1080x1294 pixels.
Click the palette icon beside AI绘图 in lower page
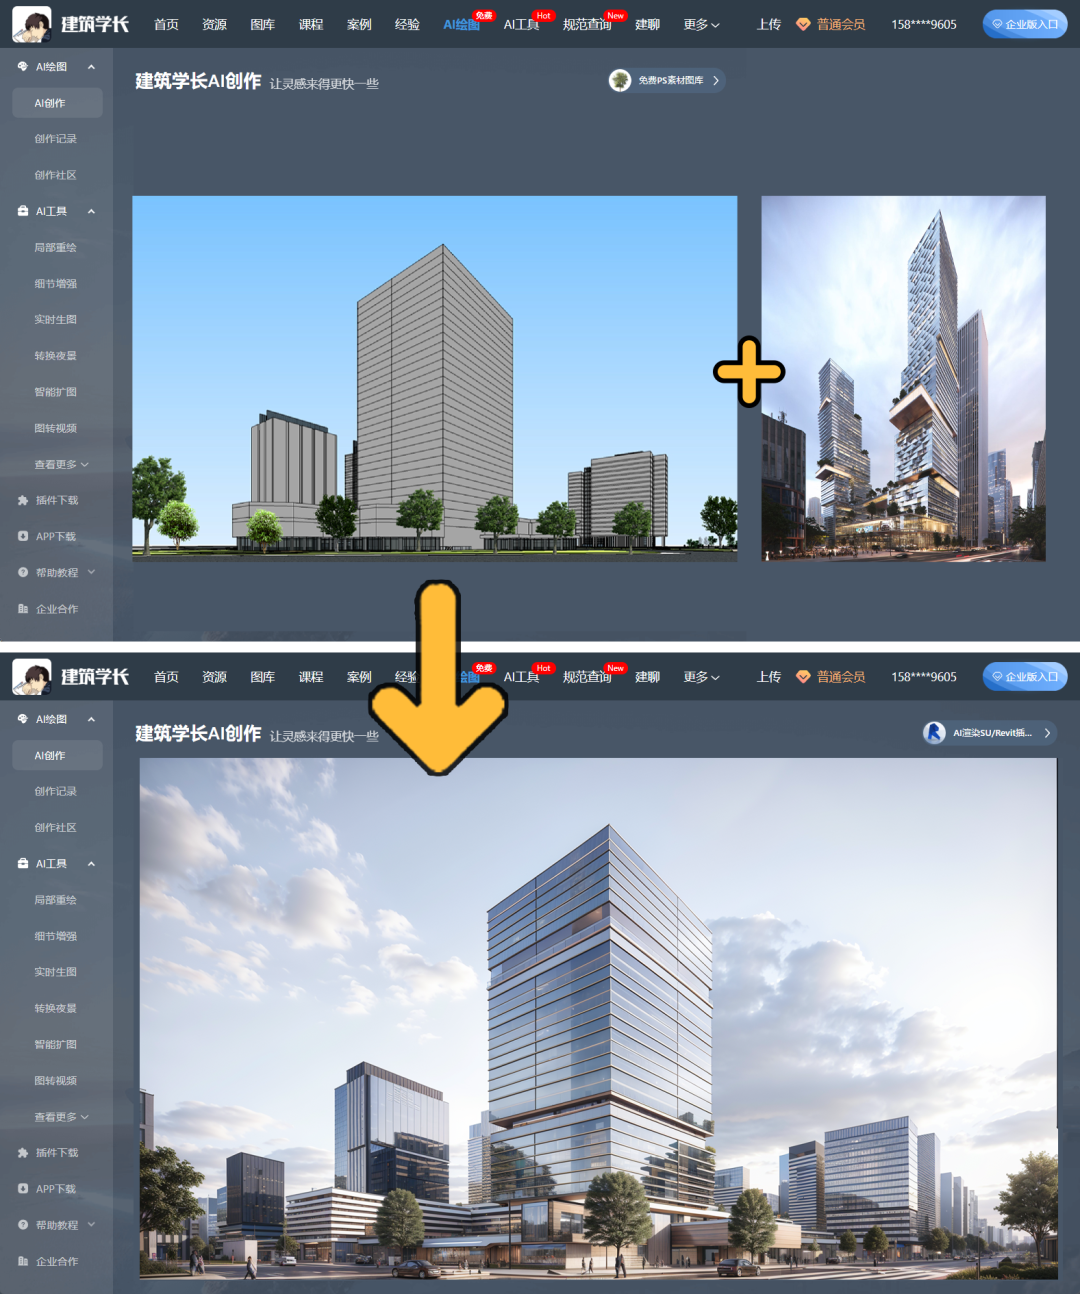[23, 719]
